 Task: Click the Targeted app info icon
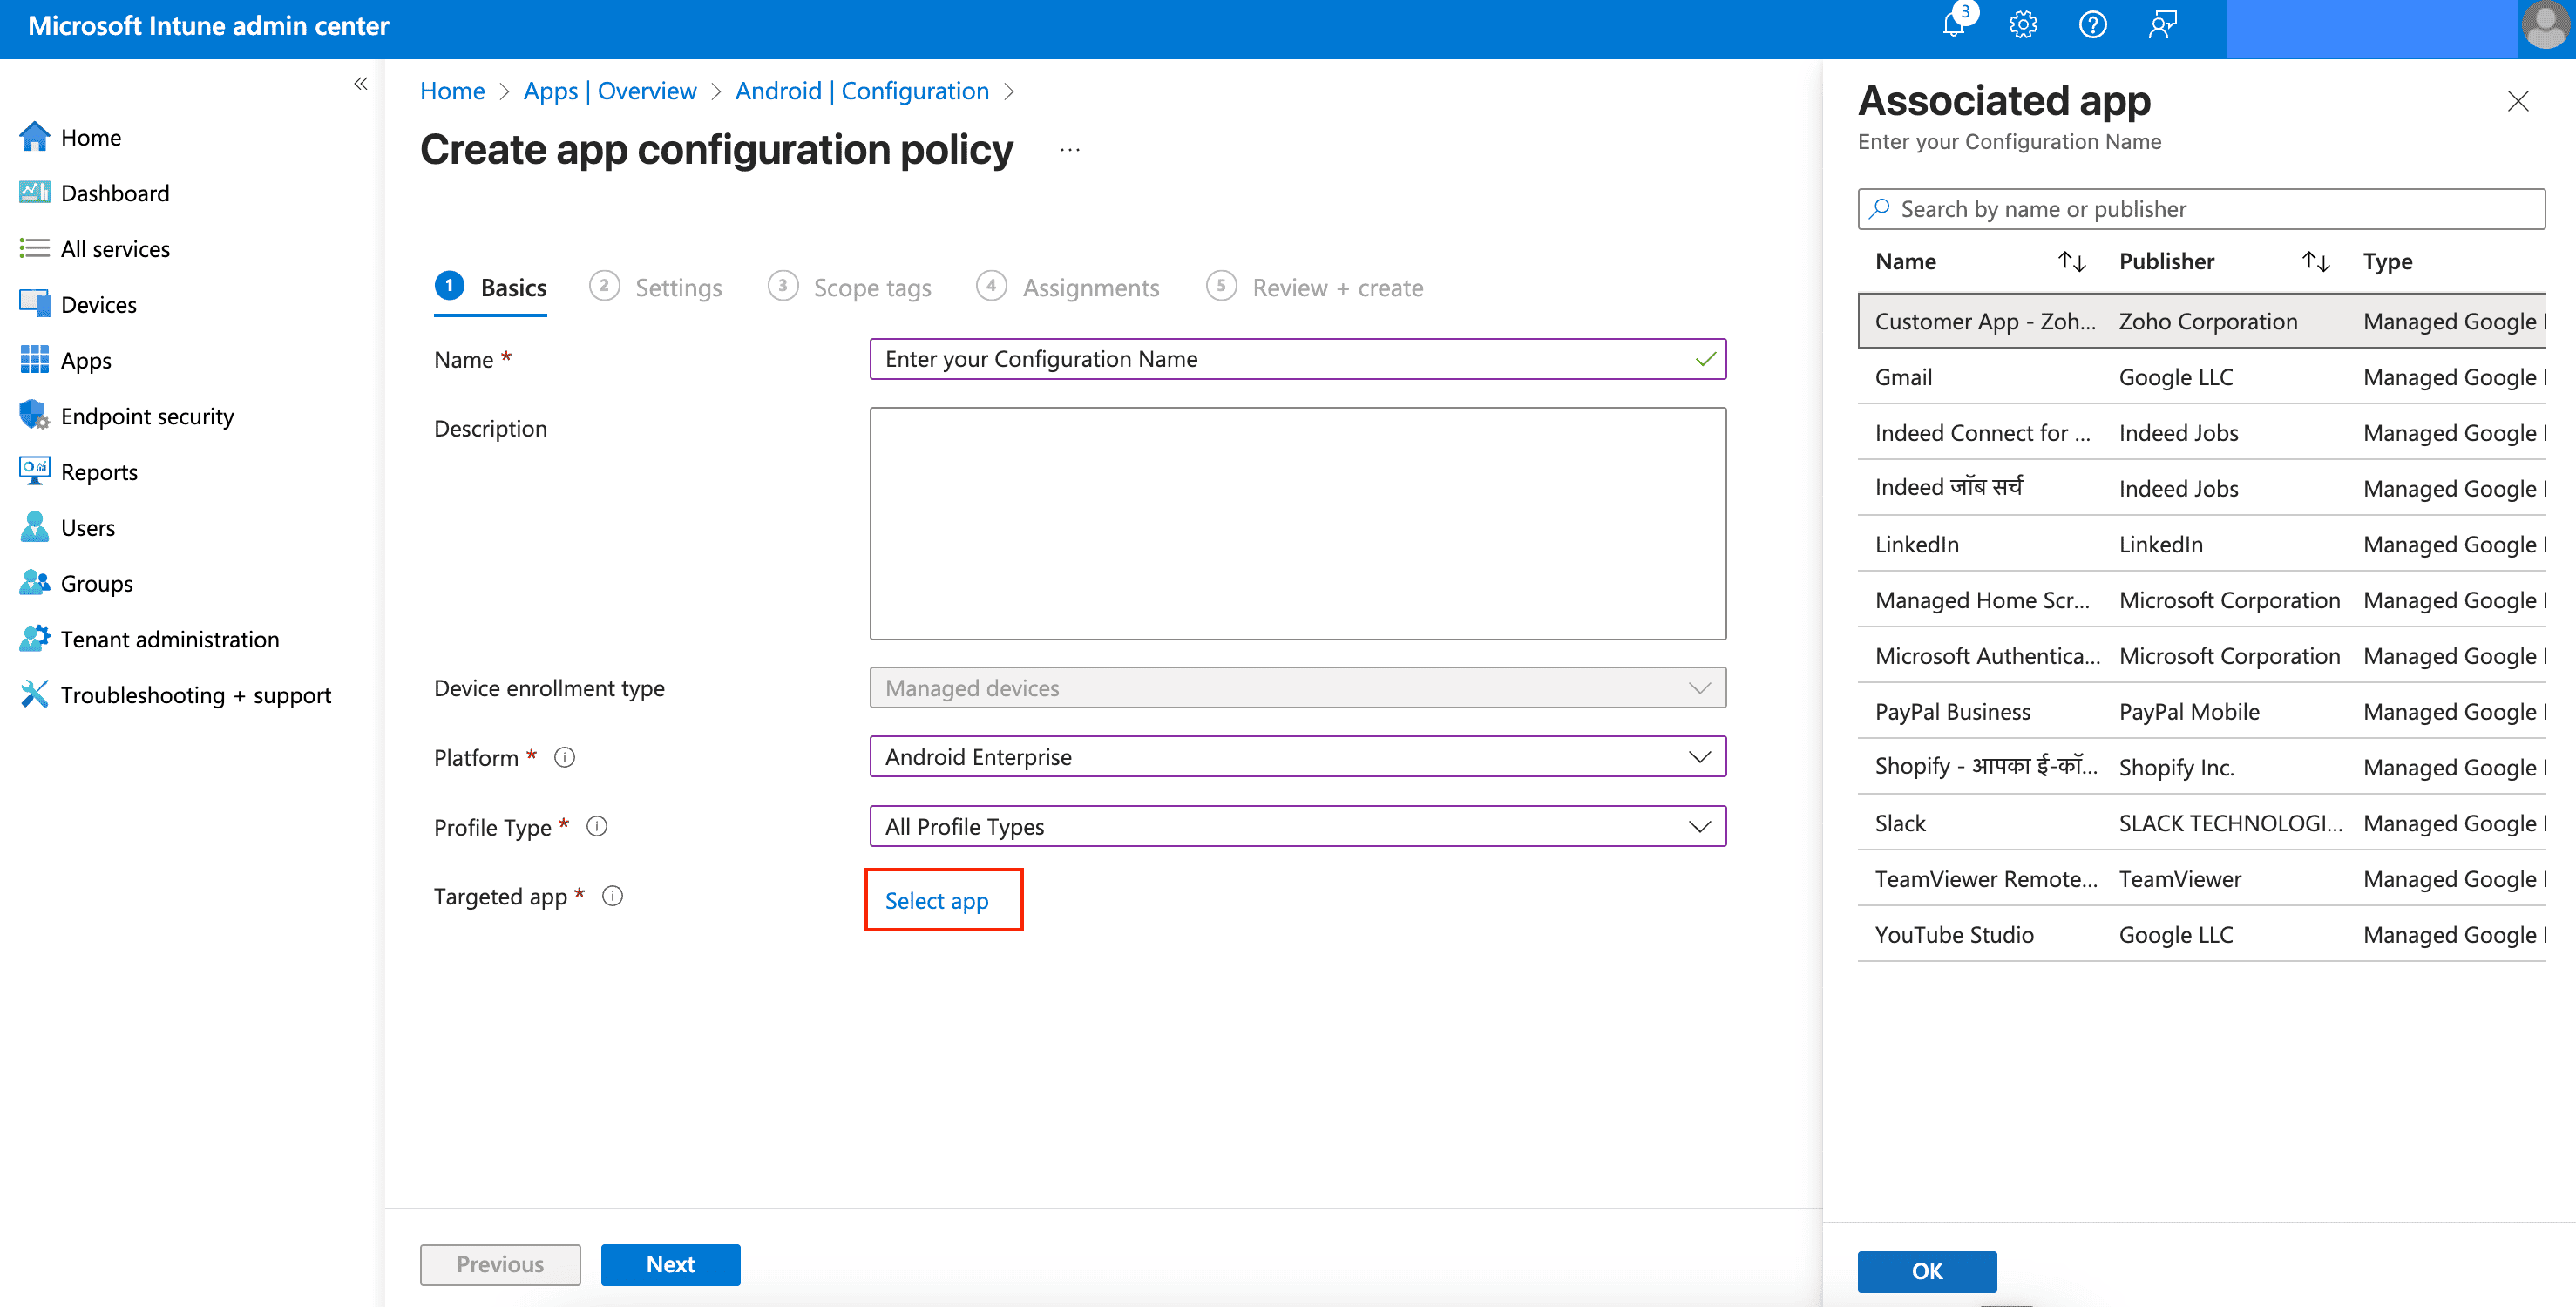point(612,896)
